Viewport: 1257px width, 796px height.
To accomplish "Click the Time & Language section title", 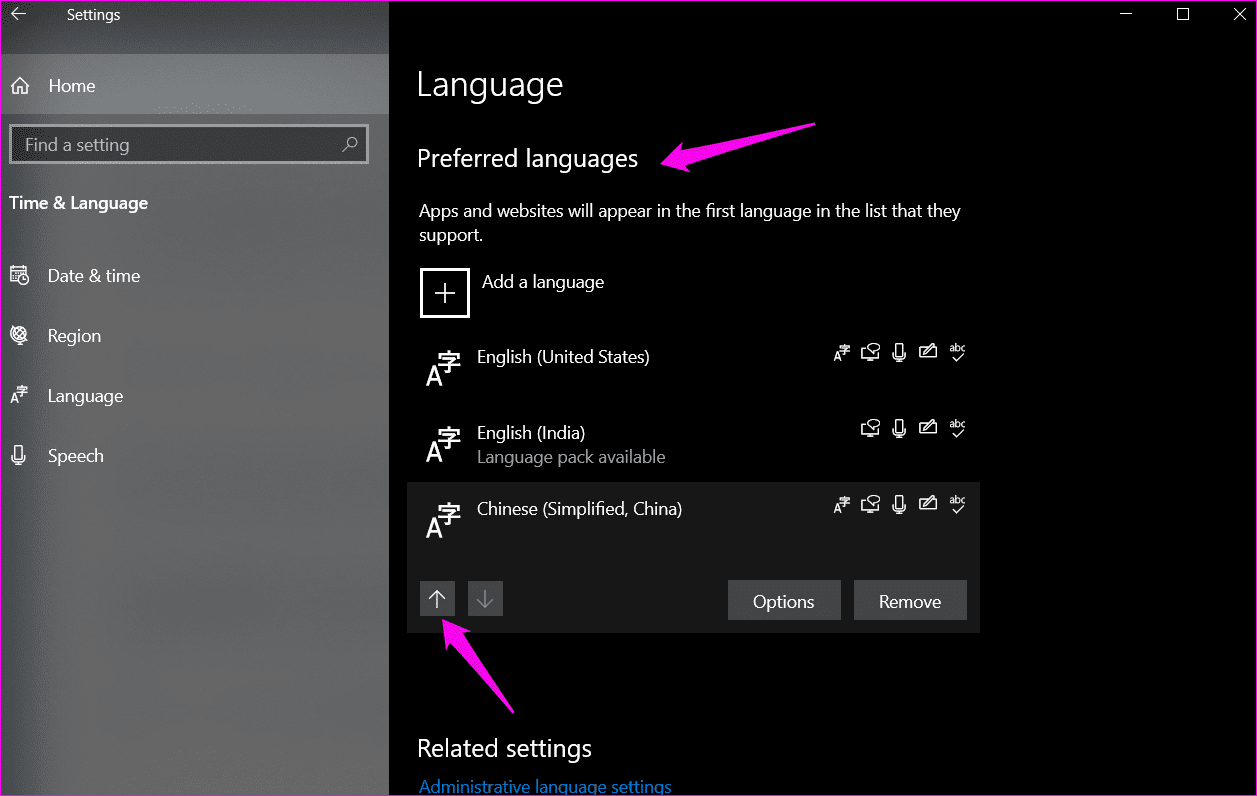I will coord(78,203).
